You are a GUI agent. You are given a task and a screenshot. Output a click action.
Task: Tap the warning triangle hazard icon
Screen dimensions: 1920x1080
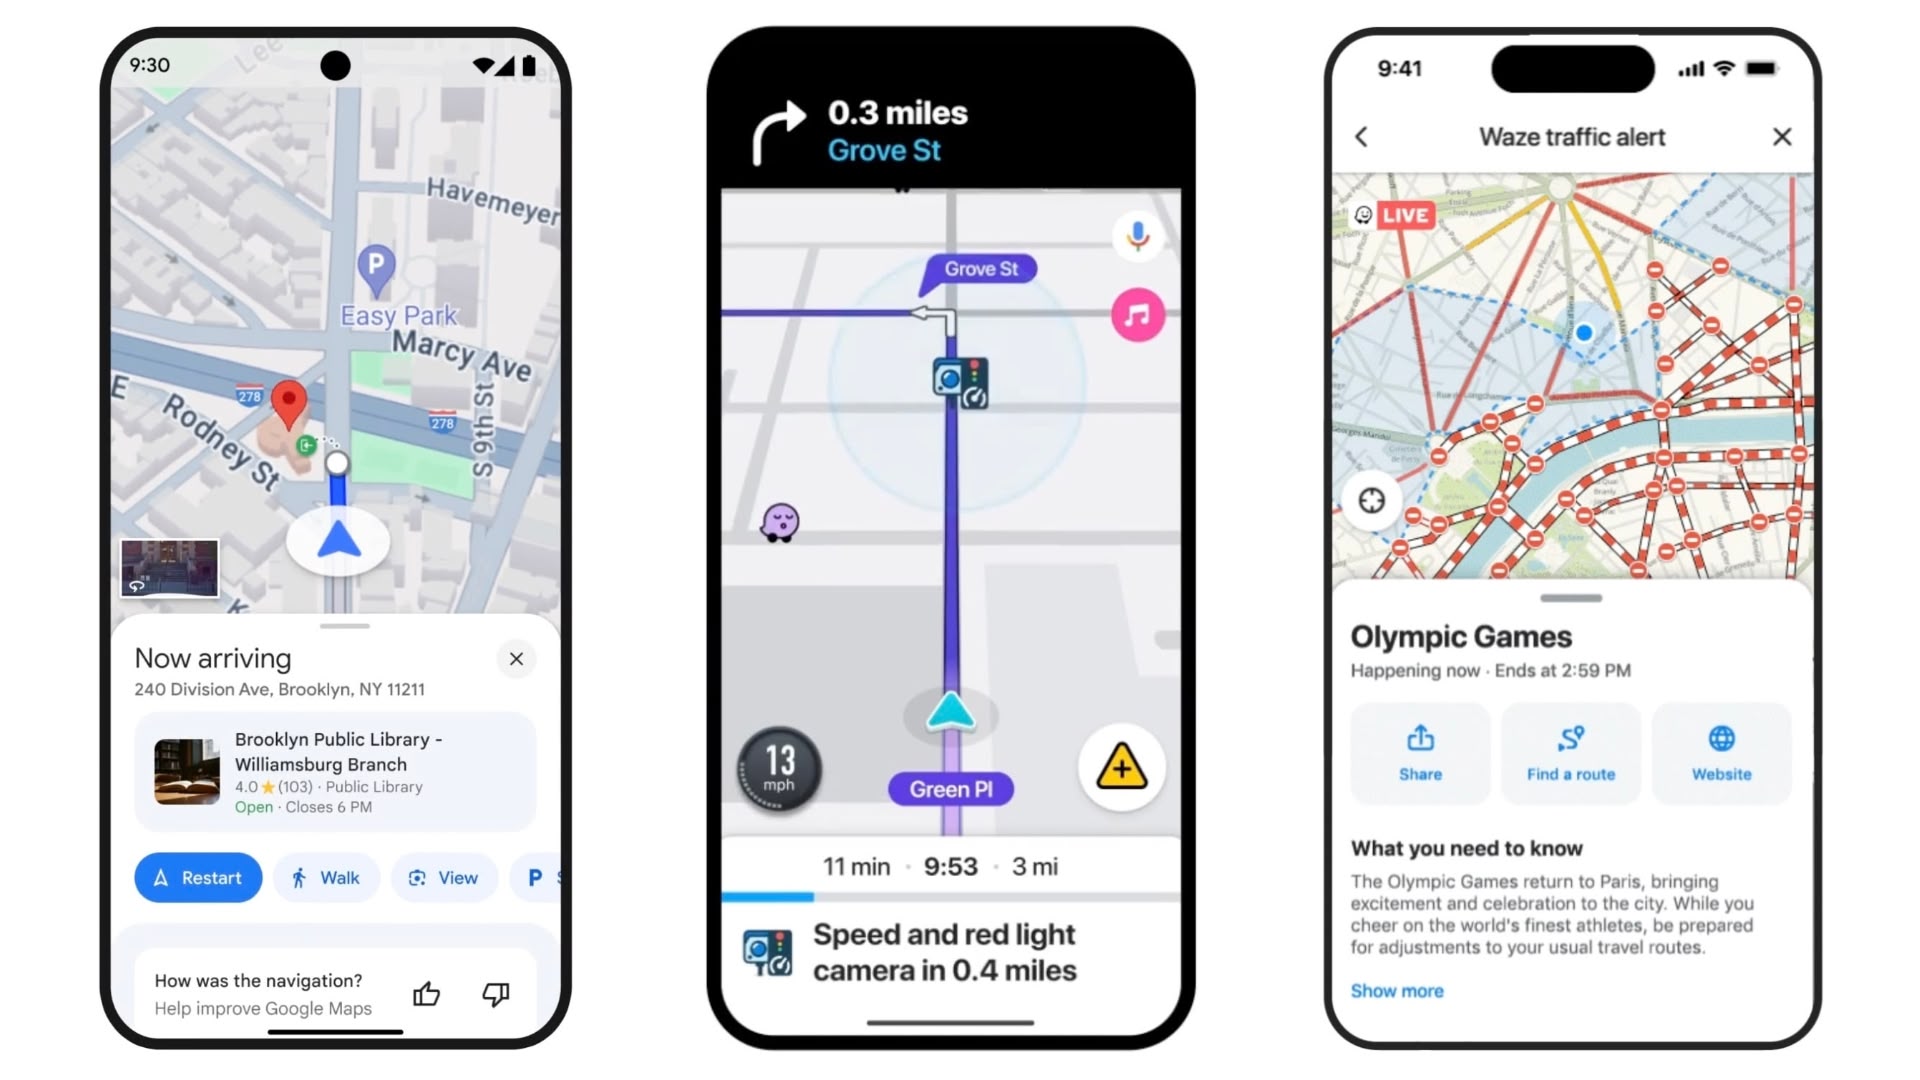point(1118,767)
